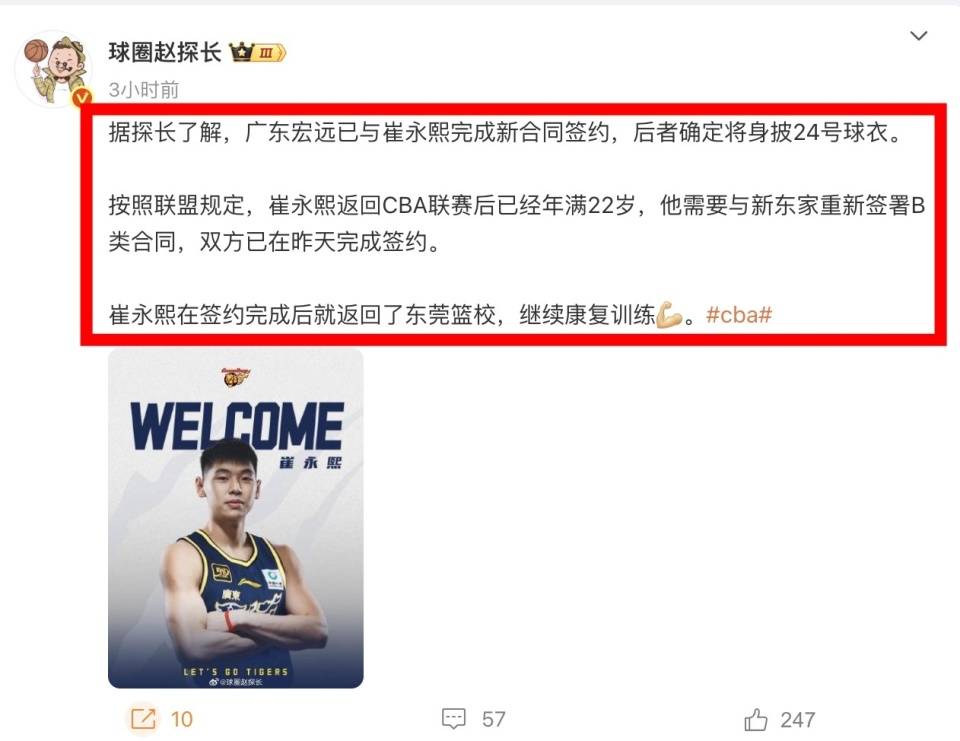
Task: Open the post options chevron dropdown
Action: pos(918,36)
